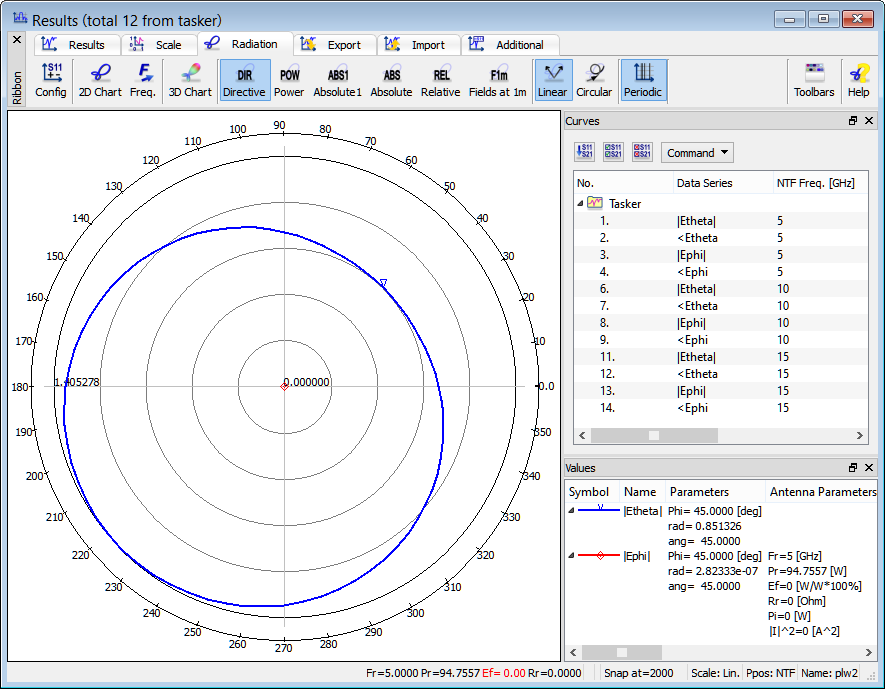Open the Config tool in ribbon

51,80
